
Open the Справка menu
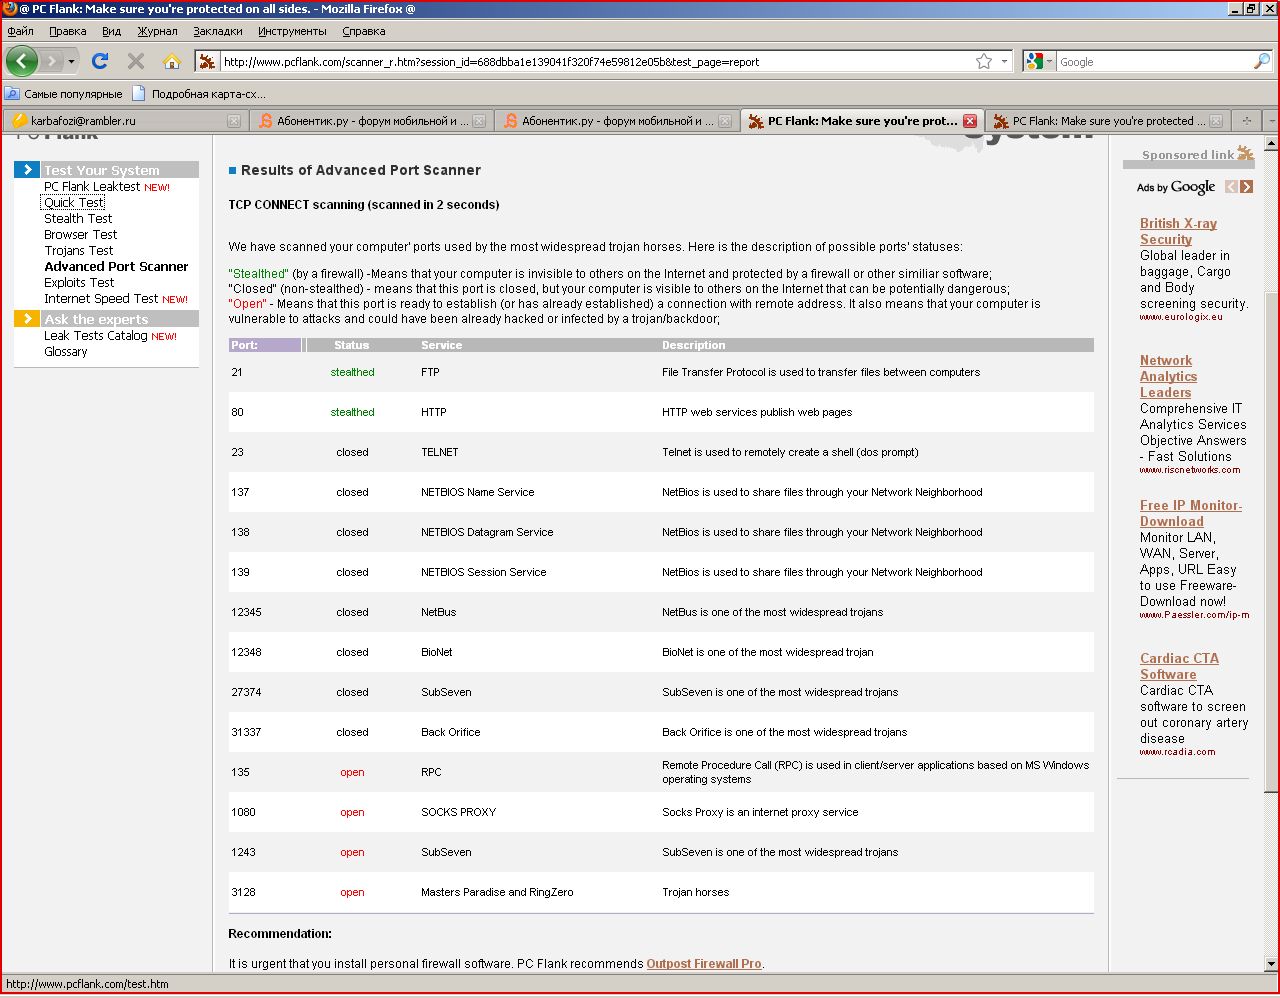pyautogui.click(x=363, y=31)
